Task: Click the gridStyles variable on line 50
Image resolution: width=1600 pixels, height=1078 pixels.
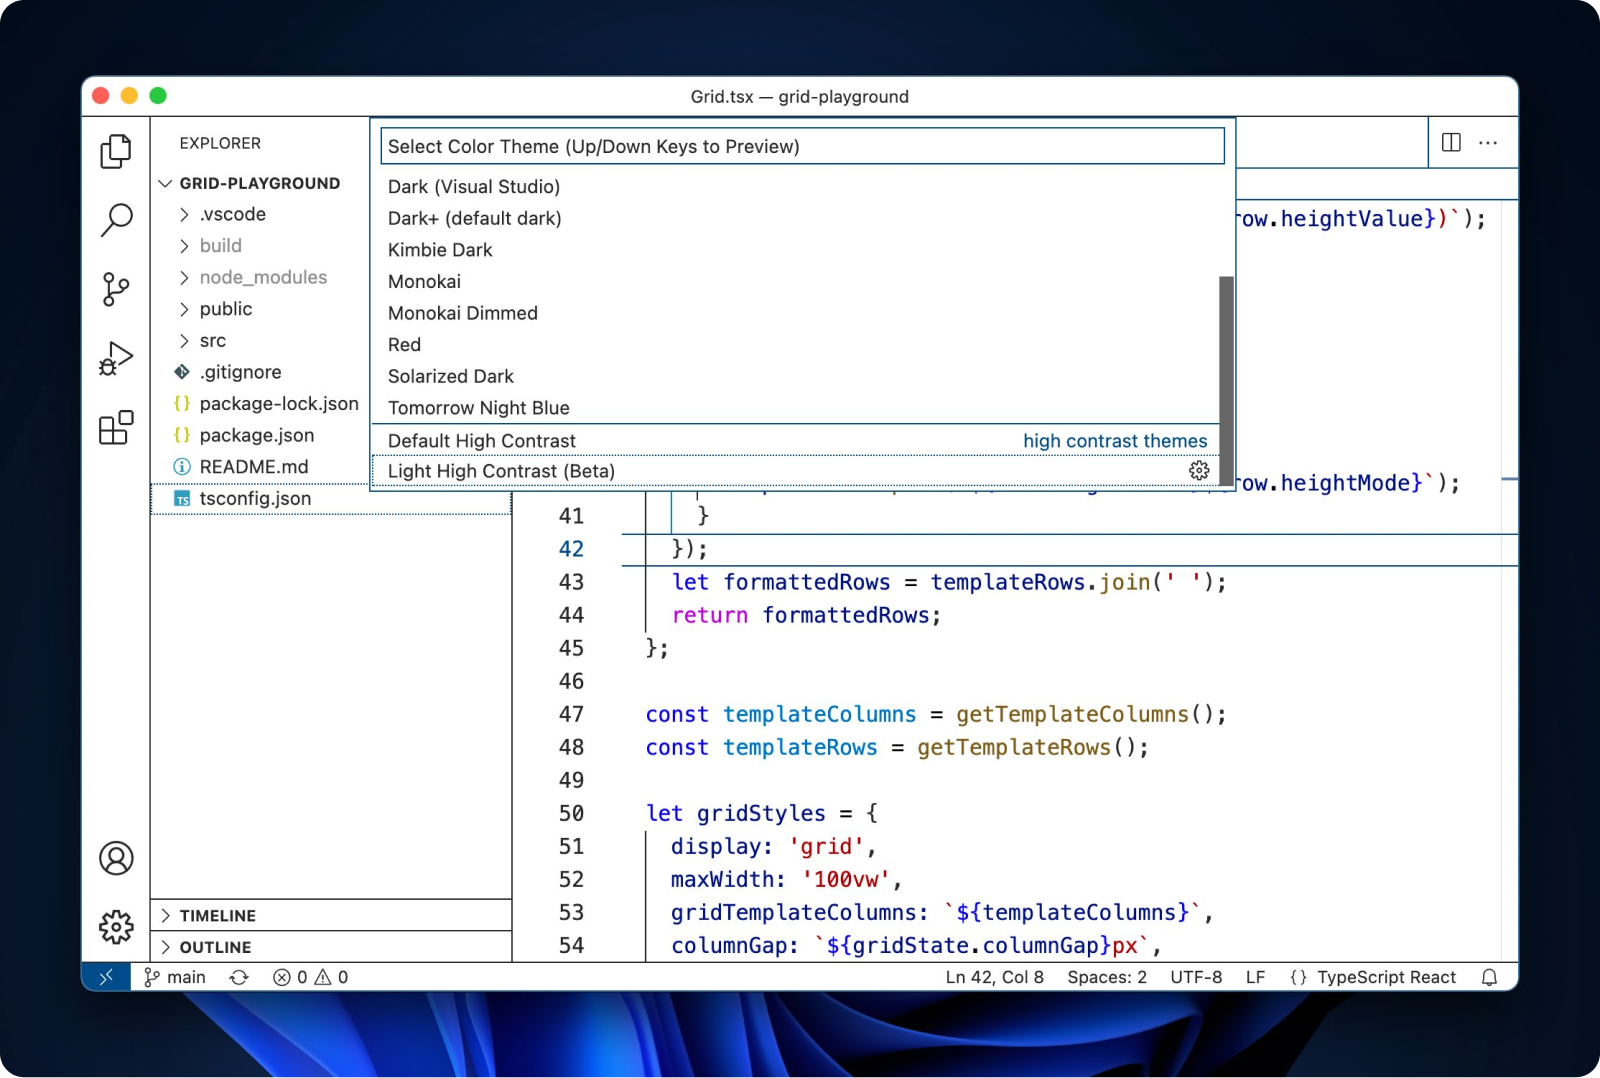Action: [761, 813]
